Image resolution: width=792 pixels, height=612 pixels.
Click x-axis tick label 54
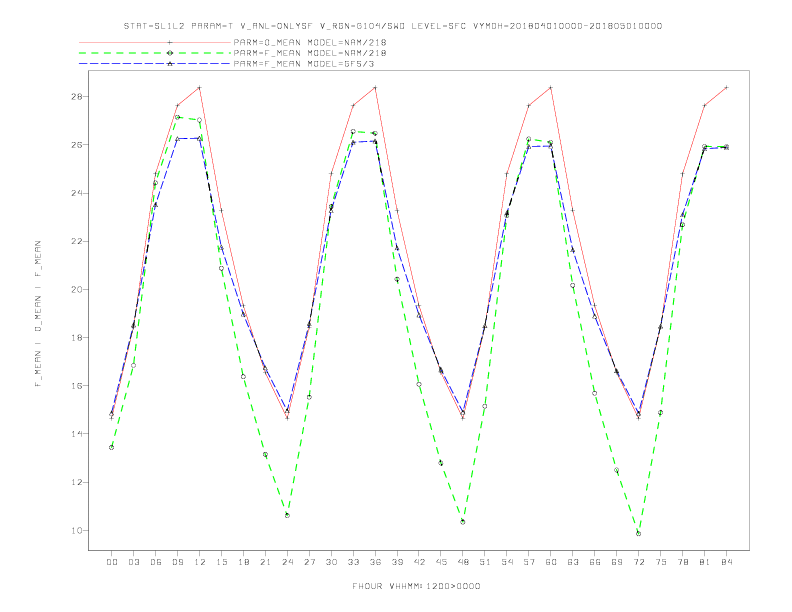507,562
